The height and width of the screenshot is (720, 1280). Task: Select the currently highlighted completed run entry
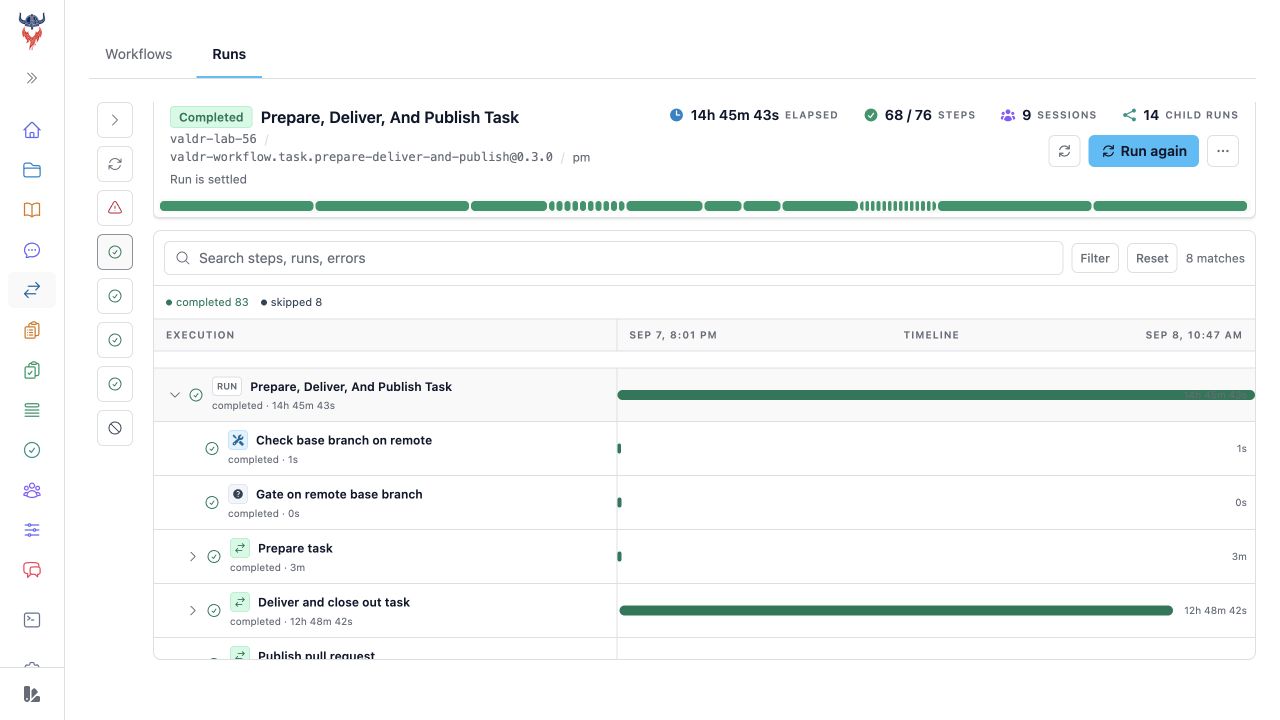115,252
